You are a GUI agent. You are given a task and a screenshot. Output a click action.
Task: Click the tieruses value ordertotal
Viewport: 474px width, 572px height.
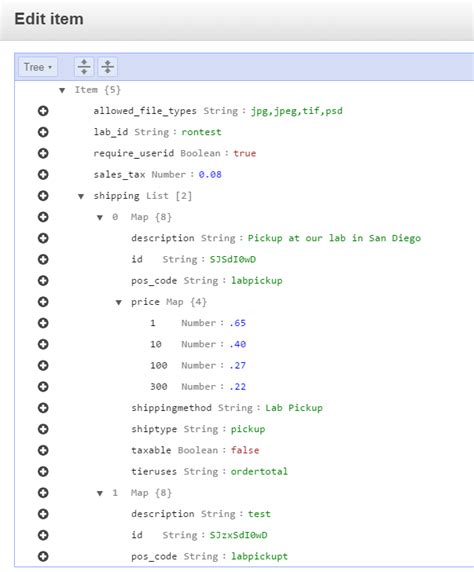tap(259, 472)
